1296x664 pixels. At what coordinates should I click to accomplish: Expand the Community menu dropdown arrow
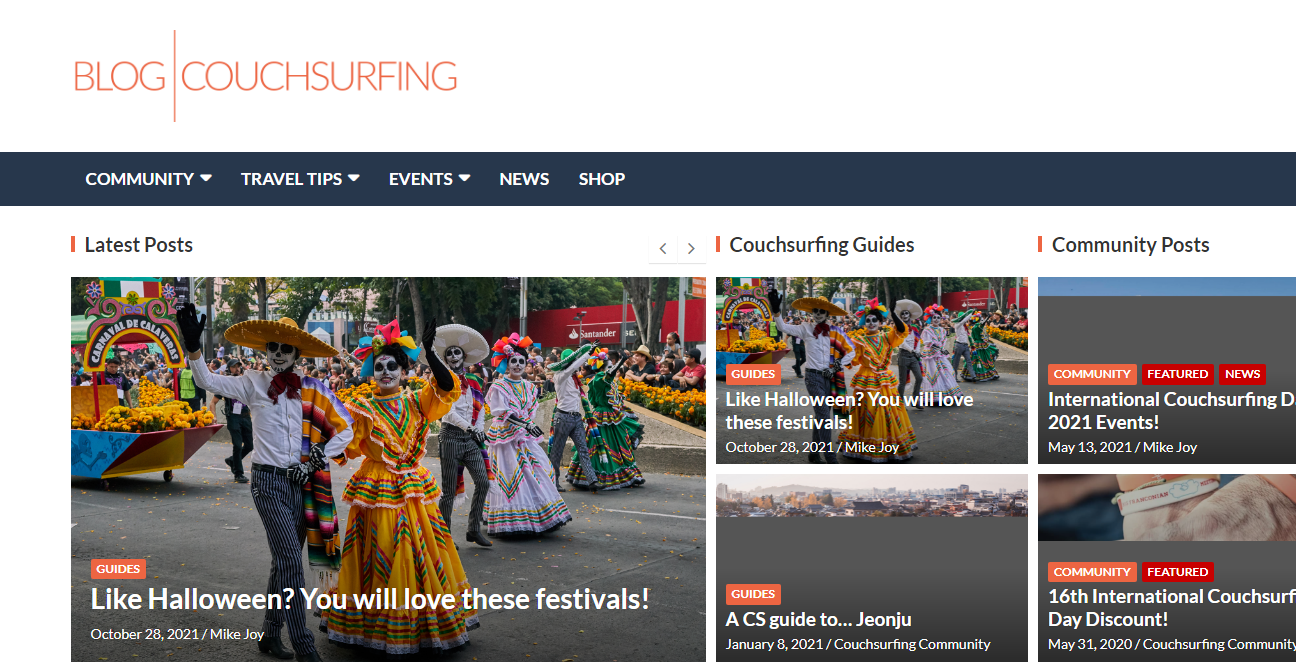(x=206, y=178)
